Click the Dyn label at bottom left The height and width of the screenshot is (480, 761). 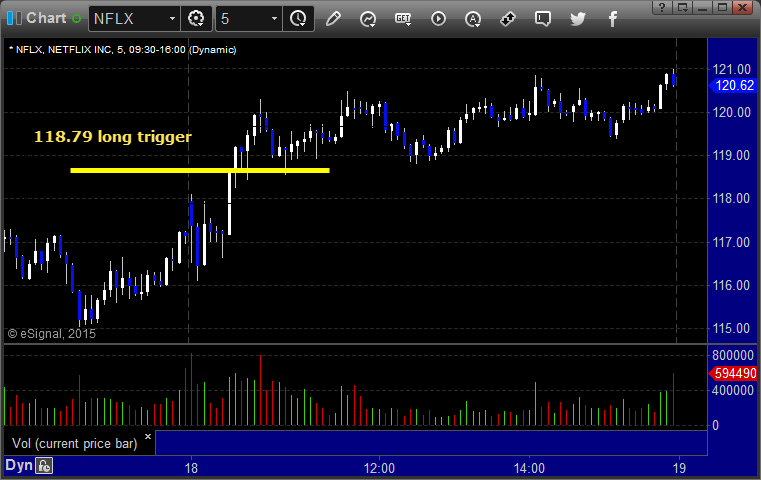tap(19, 465)
